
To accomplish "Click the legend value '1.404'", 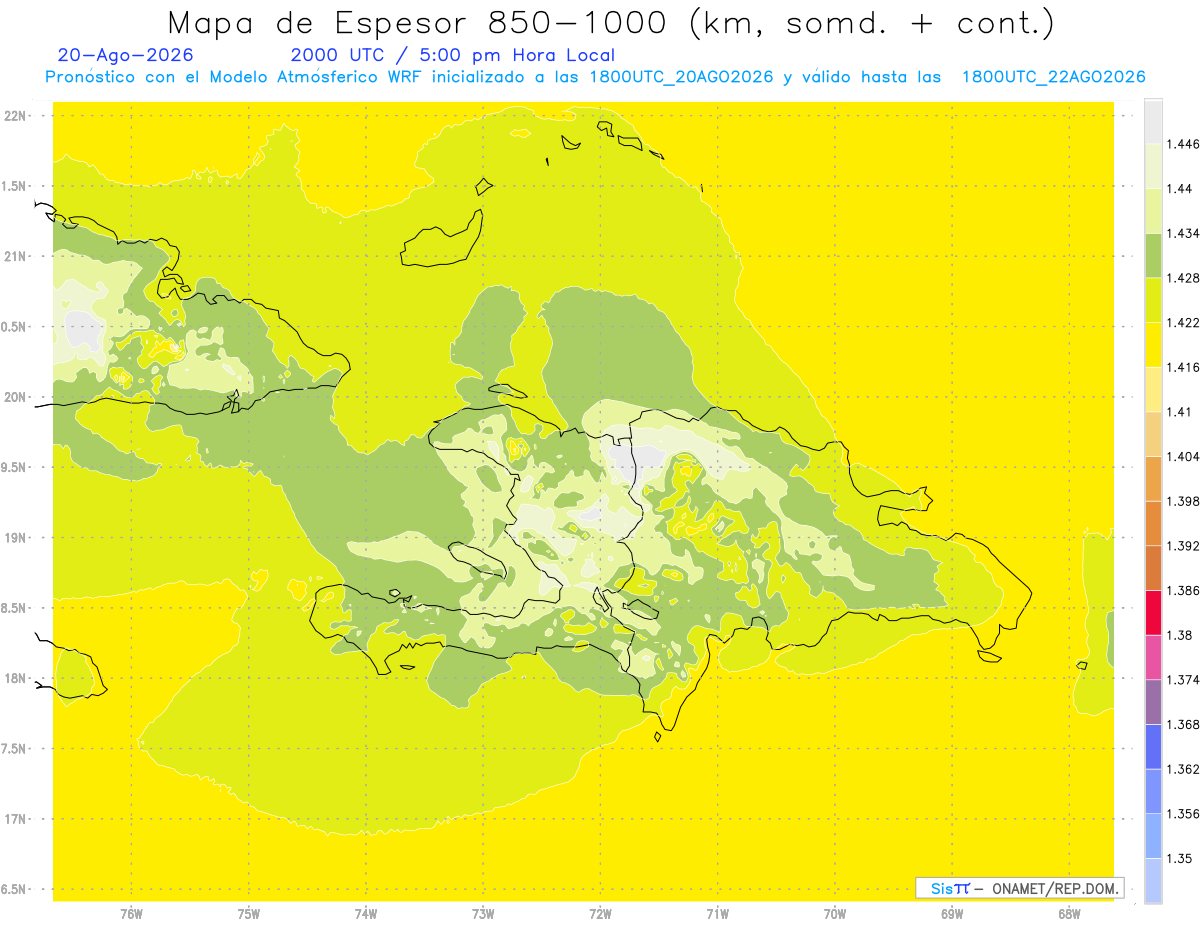I will [x=1183, y=456].
